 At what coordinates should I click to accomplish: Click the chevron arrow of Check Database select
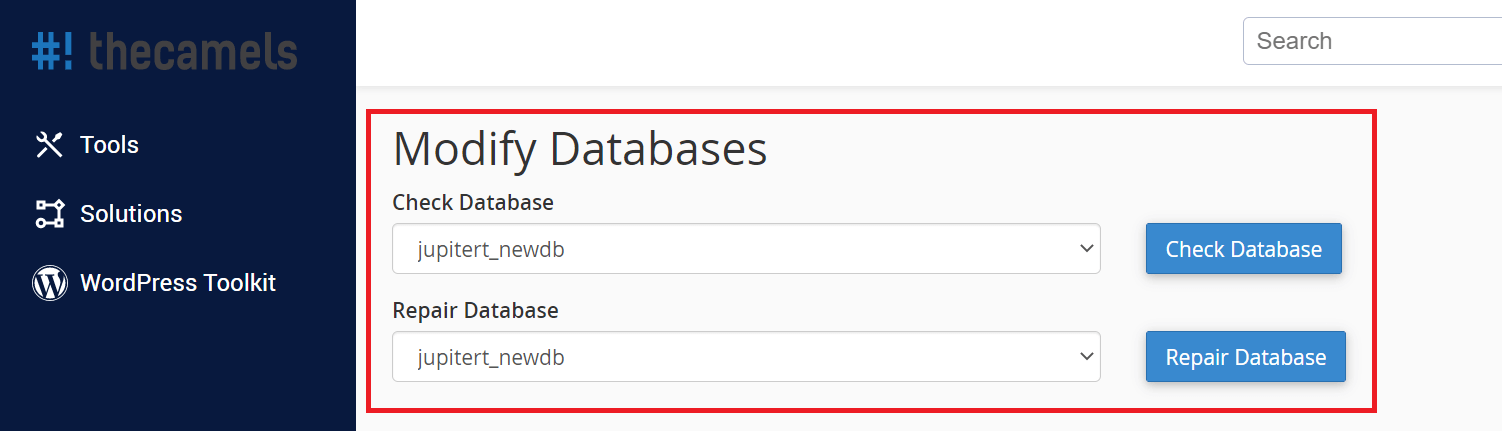click(x=1087, y=249)
